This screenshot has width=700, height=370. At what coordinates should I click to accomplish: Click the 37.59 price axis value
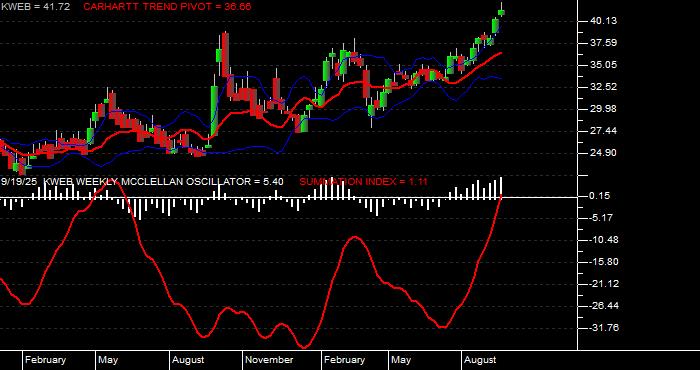tap(603, 43)
